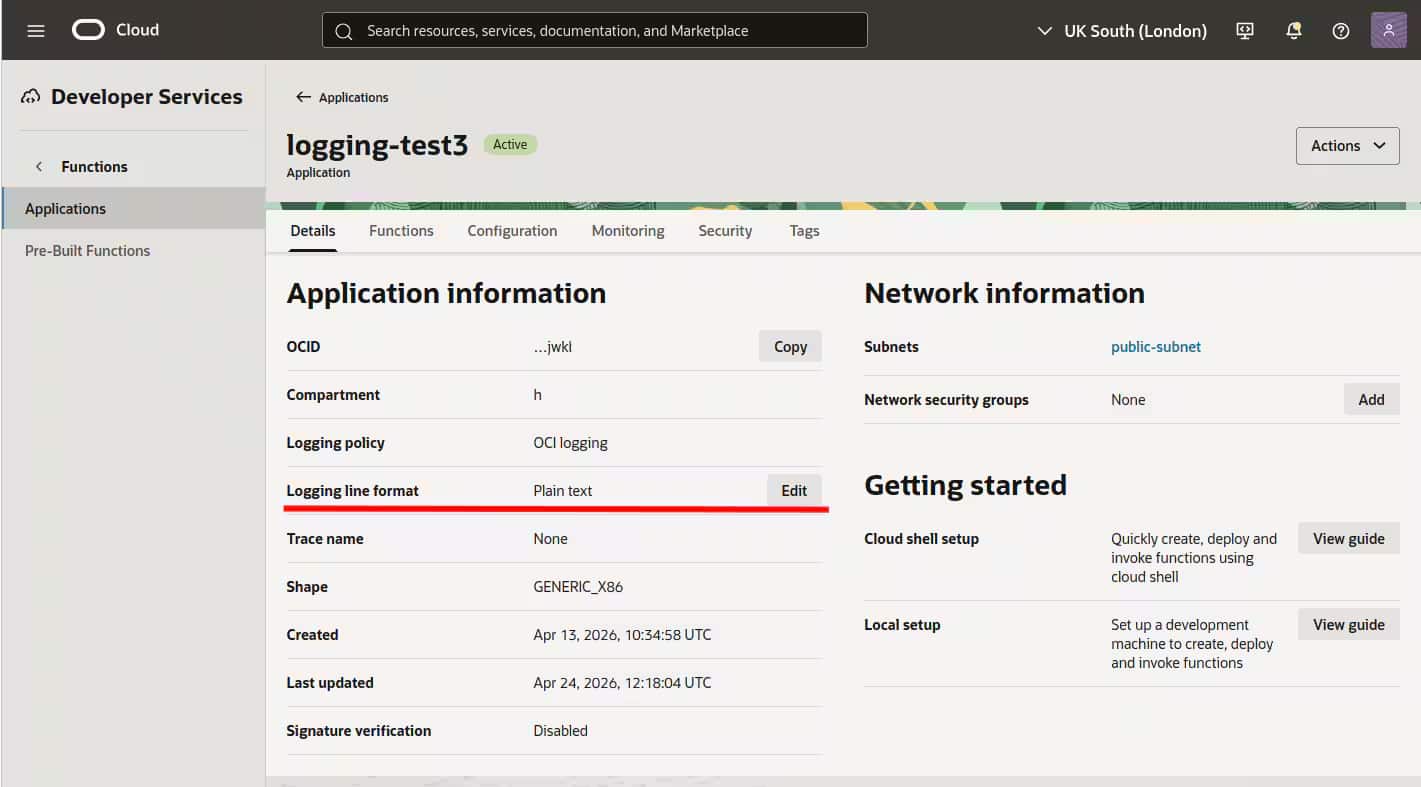Go to the Monitoring tab
1421x787 pixels.
click(x=628, y=231)
